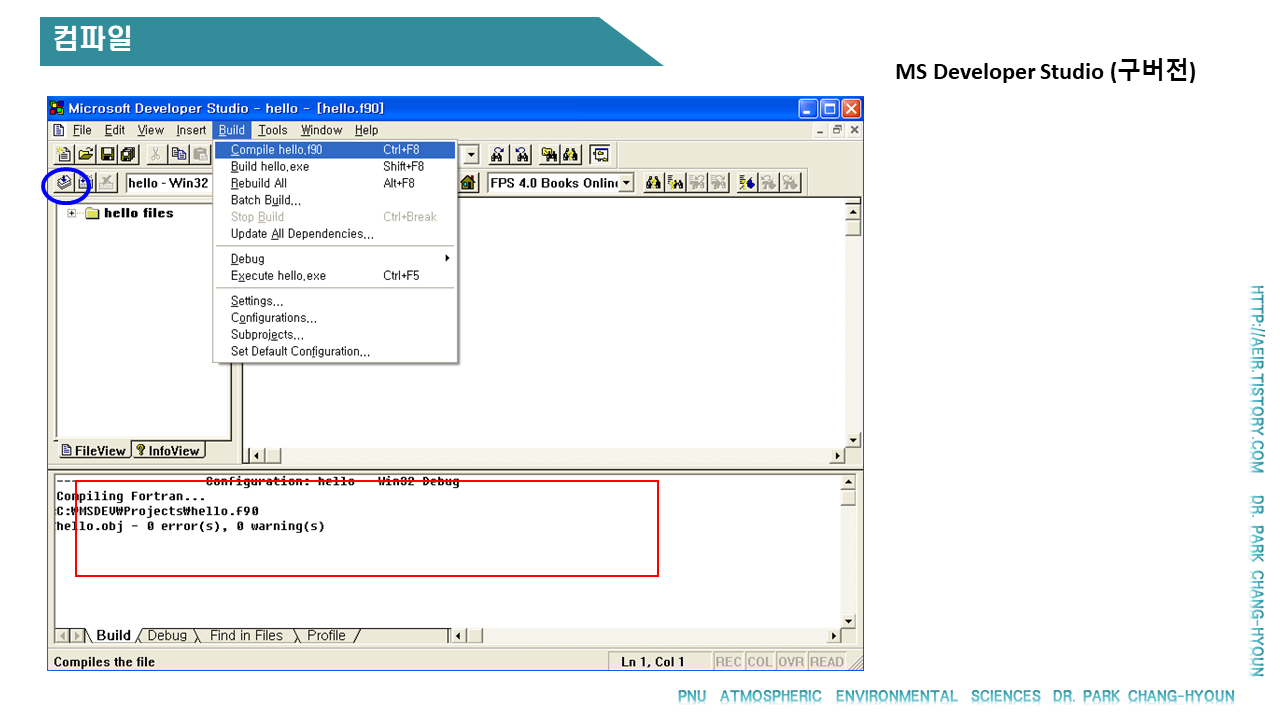Open the File menu
1280x720 pixels.
coord(82,130)
